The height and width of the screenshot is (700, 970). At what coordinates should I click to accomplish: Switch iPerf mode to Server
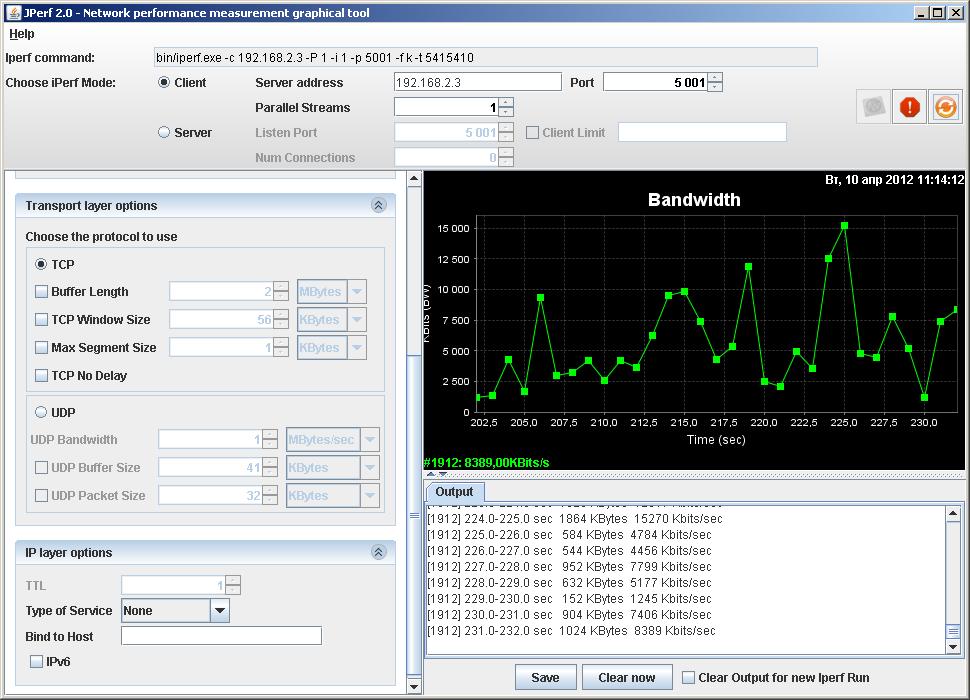click(164, 132)
